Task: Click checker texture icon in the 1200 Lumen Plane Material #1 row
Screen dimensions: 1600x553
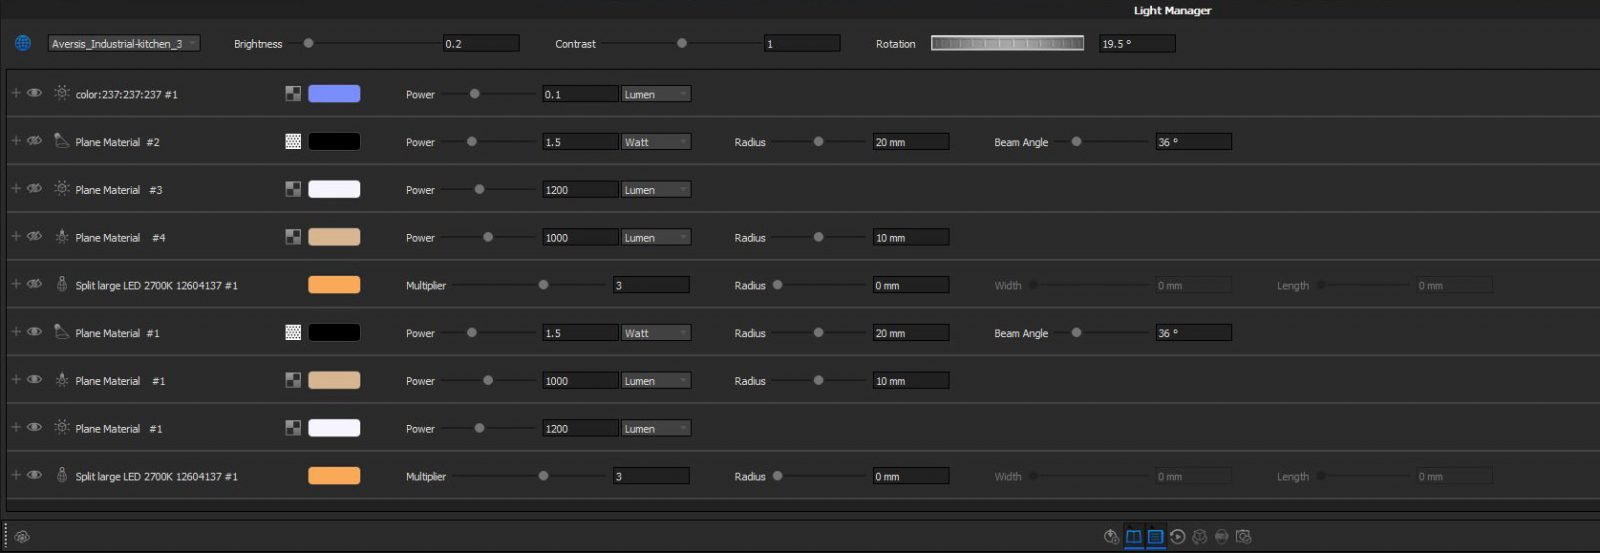Action: (293, 428)
